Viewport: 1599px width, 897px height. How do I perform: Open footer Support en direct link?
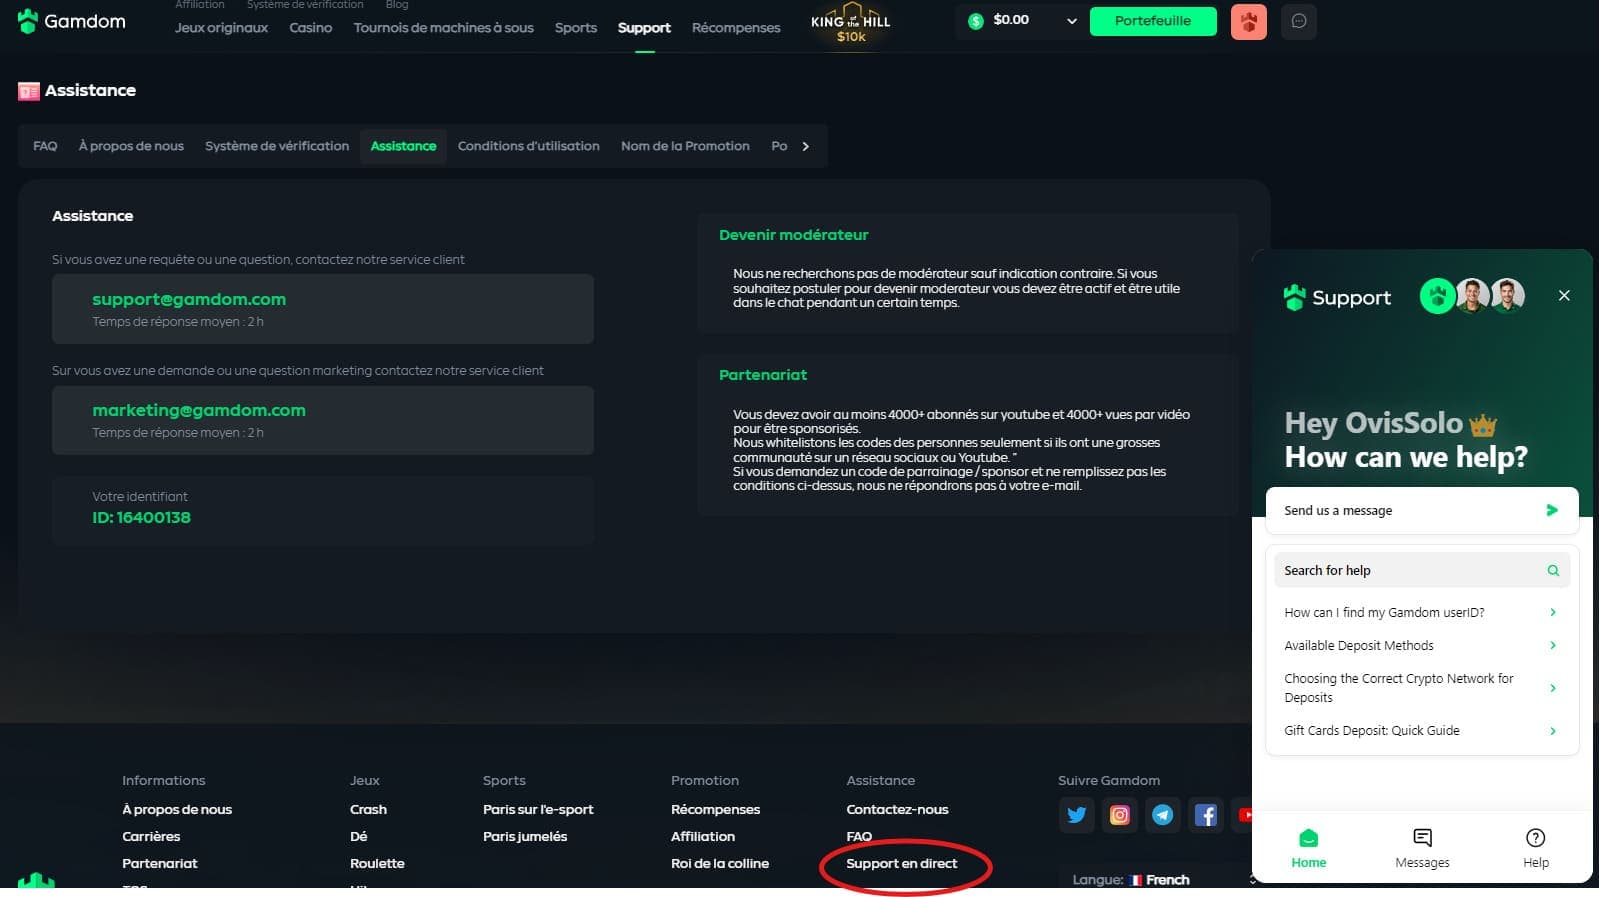coord(901,863)
